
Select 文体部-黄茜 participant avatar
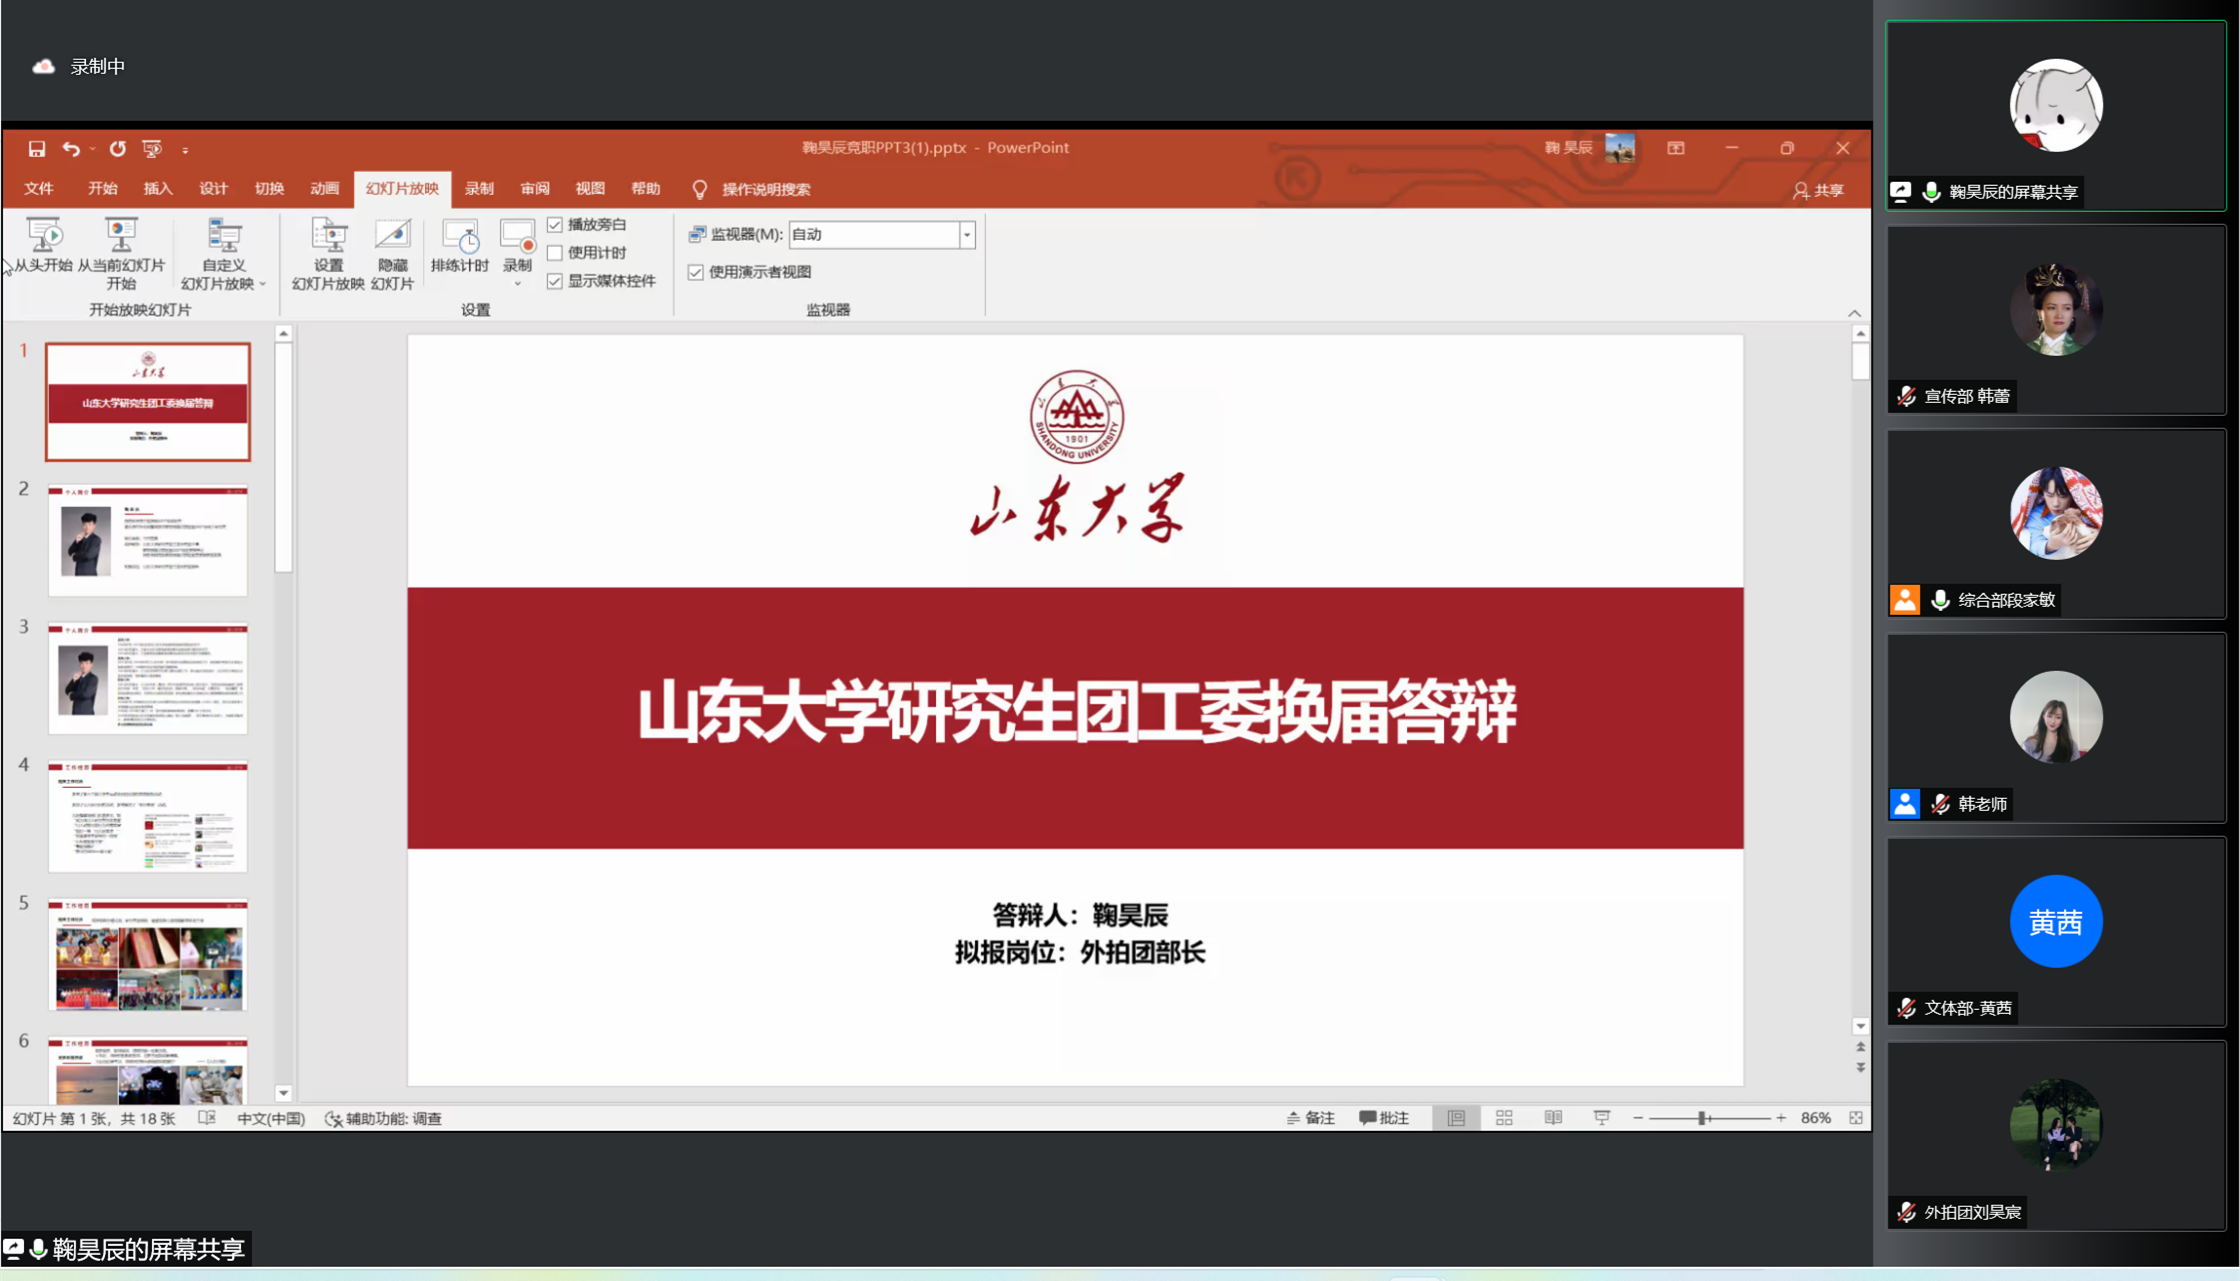click(x=2056, y=921)
